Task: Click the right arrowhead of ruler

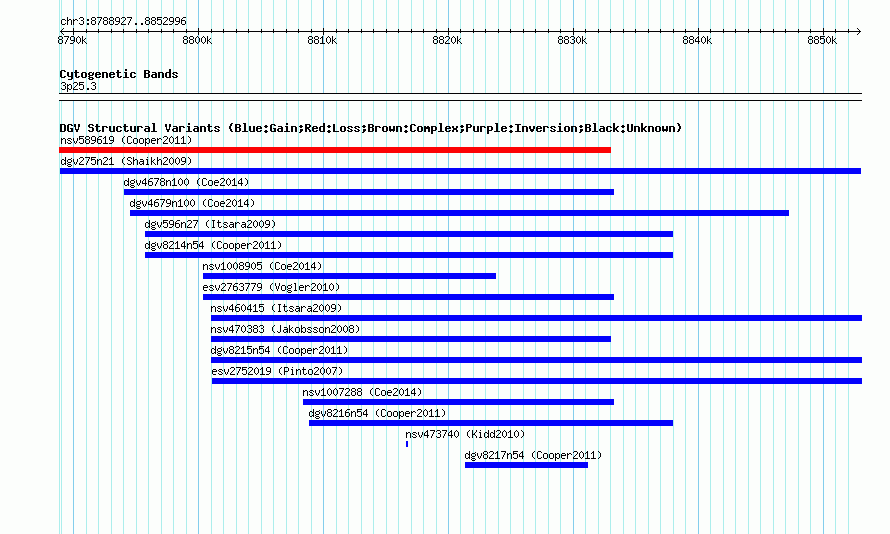Action: click(859, 31)
